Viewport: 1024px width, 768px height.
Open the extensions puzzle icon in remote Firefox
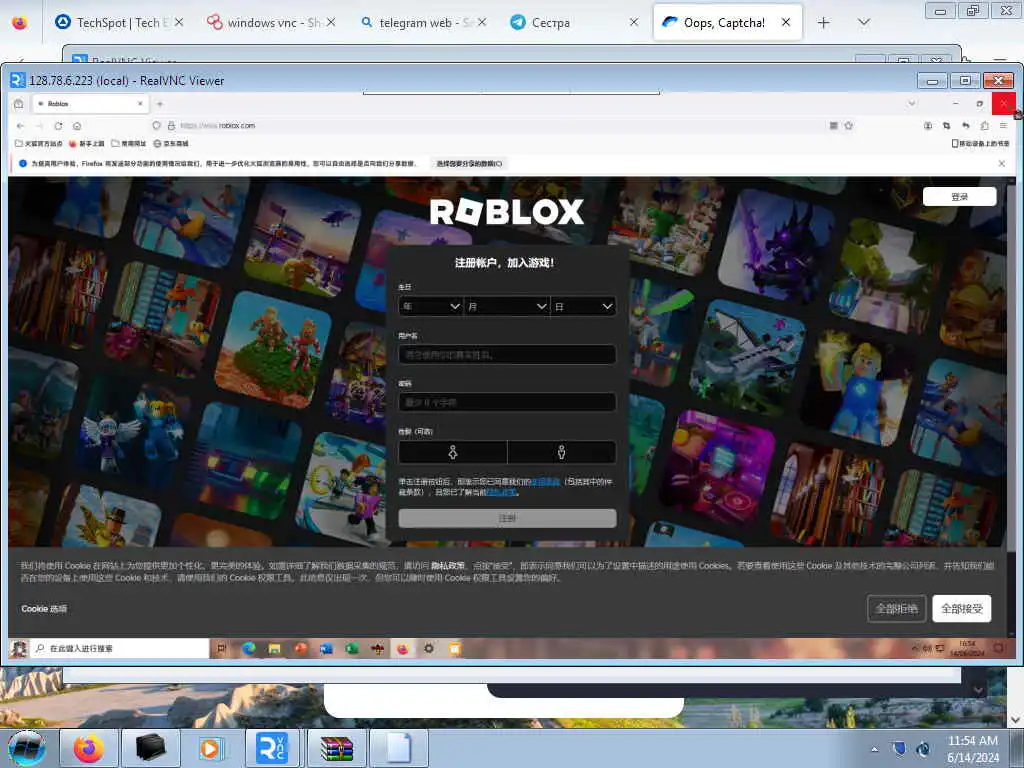984,125
